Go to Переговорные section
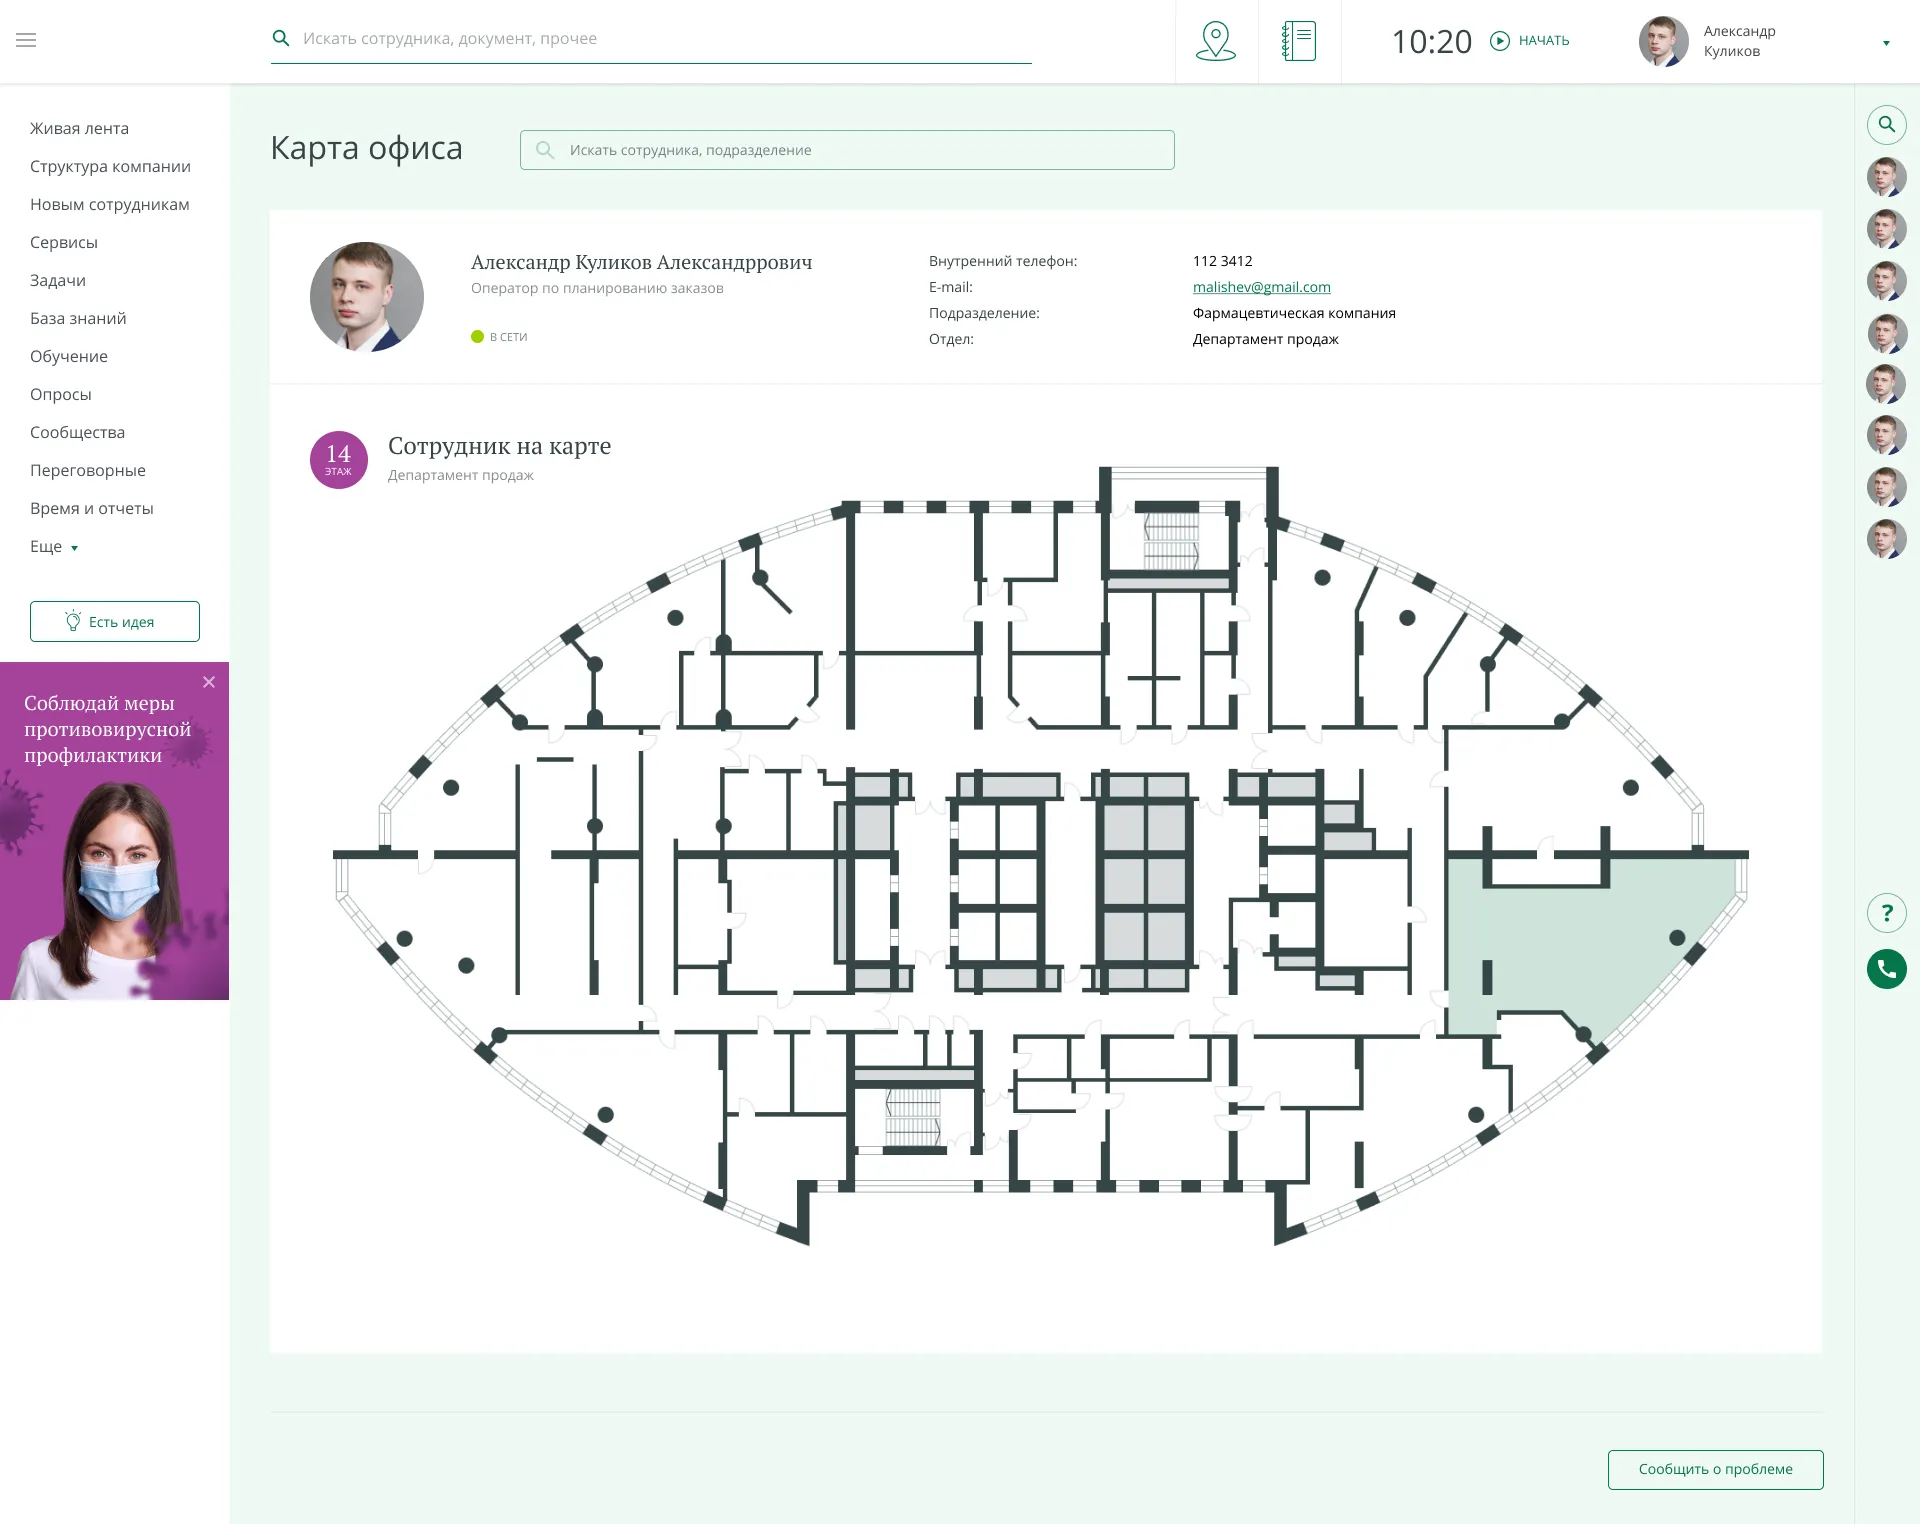 [x=88, y=471]
